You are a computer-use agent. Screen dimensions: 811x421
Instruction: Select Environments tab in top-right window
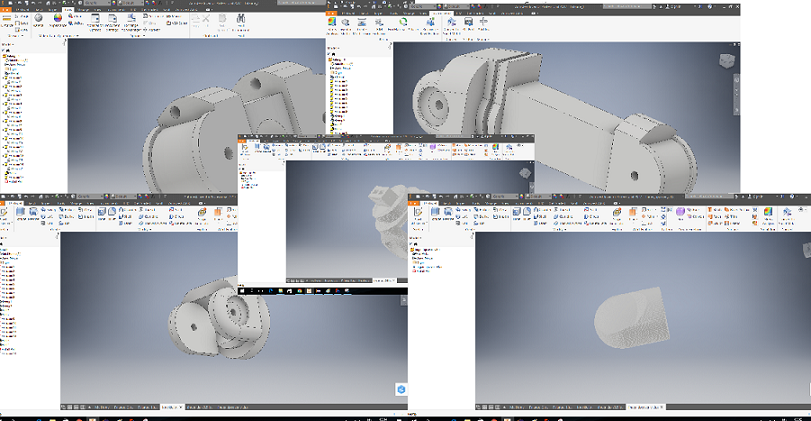(x=441, y=13)
